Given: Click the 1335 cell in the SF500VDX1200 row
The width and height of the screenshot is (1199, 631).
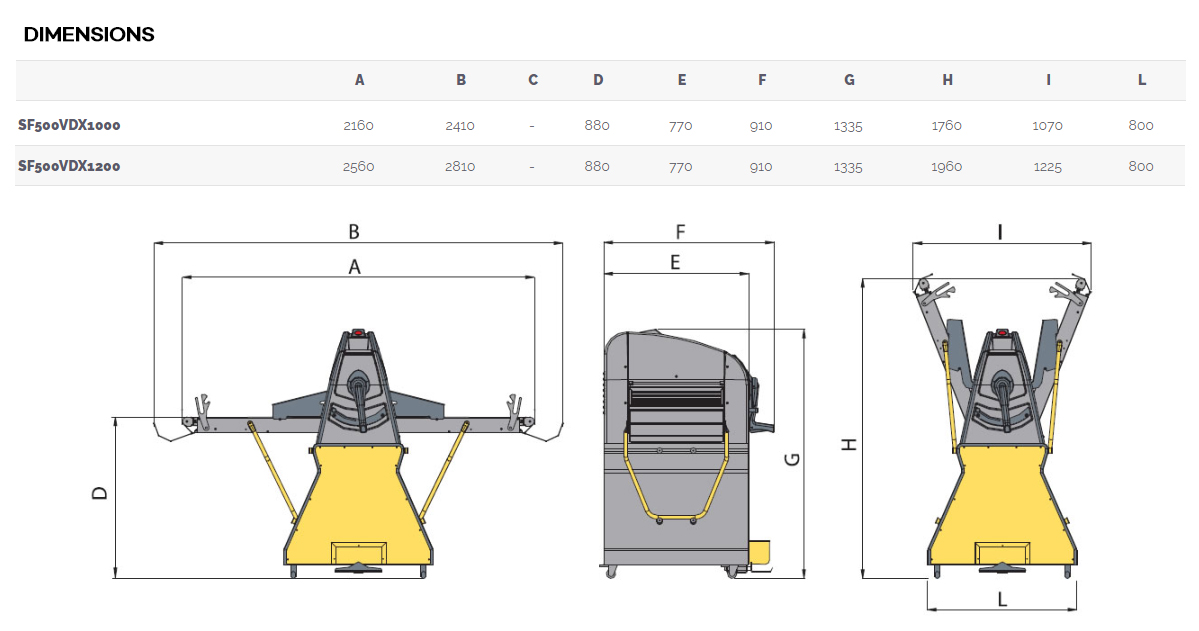Looking at the screenshot, I should coord(848,166).
